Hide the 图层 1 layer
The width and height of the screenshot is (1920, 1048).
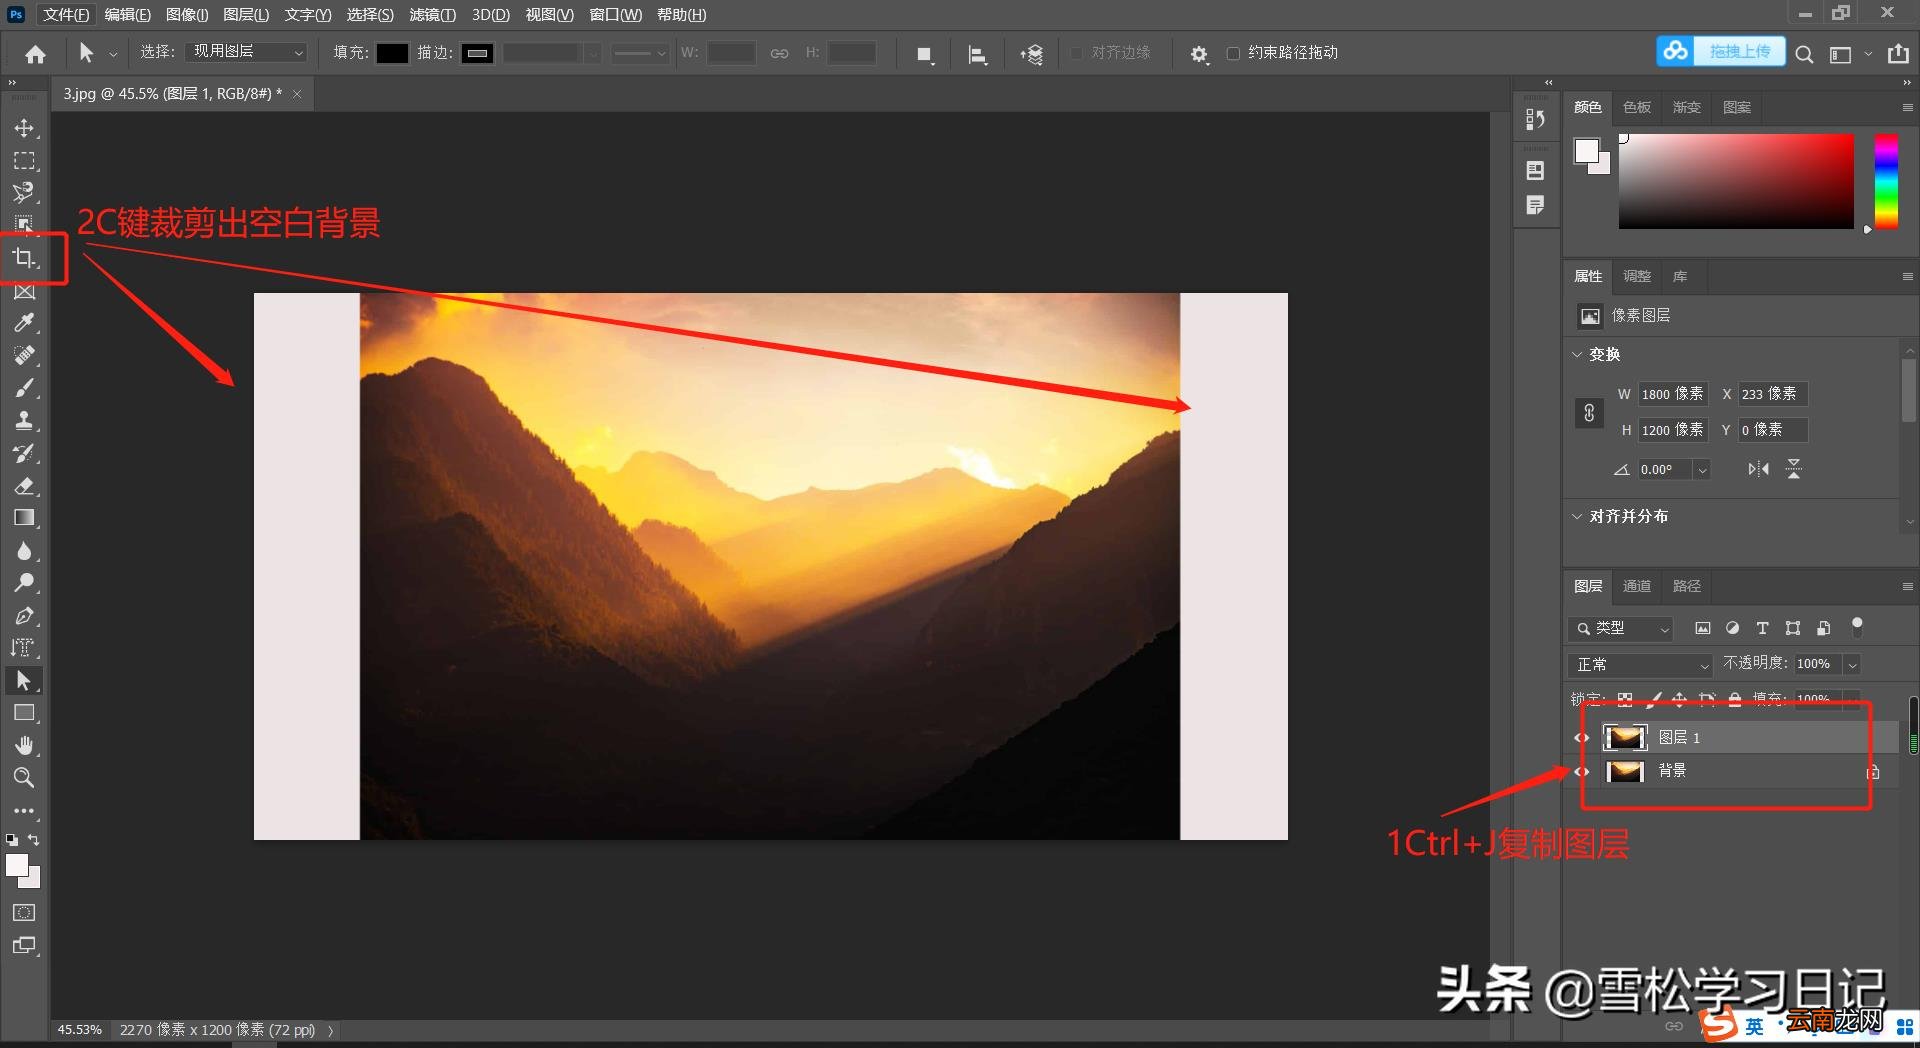tap(1582, 738)
